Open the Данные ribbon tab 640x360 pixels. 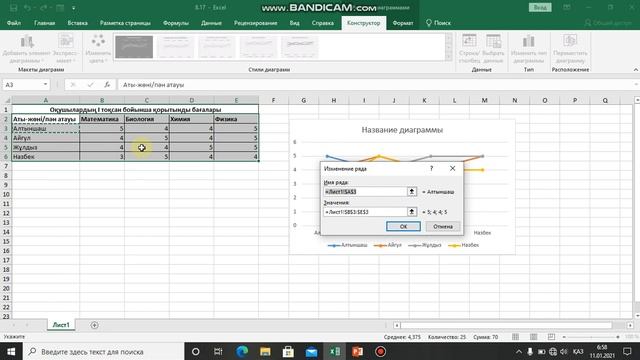tap(211, 23)
